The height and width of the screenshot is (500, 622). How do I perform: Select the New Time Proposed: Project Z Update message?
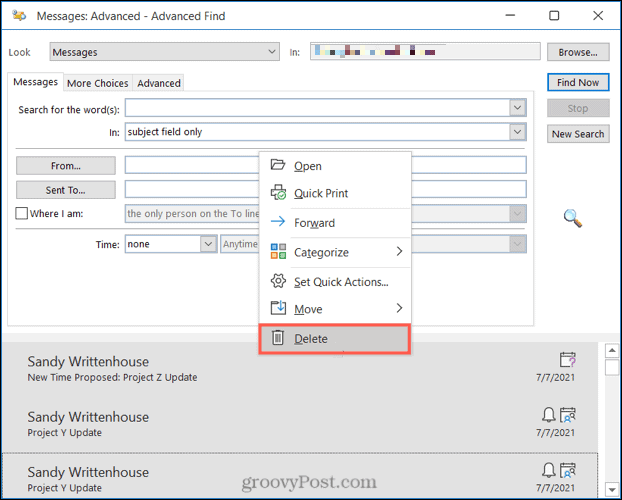(x=300, y=369)
